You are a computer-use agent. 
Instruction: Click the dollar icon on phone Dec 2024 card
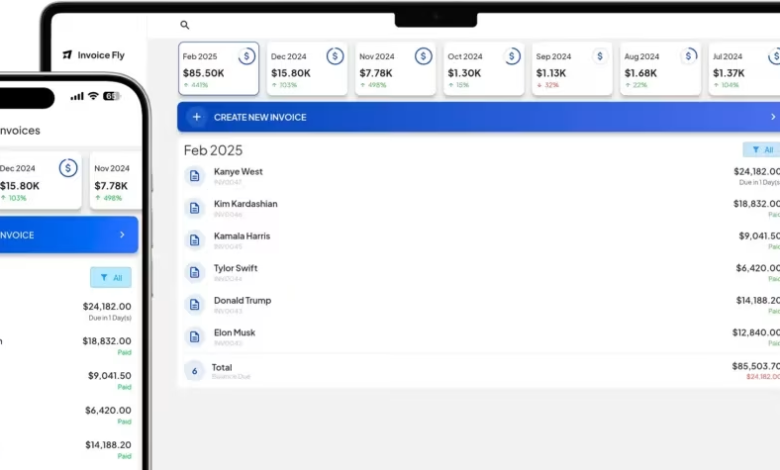pos(68,168)
